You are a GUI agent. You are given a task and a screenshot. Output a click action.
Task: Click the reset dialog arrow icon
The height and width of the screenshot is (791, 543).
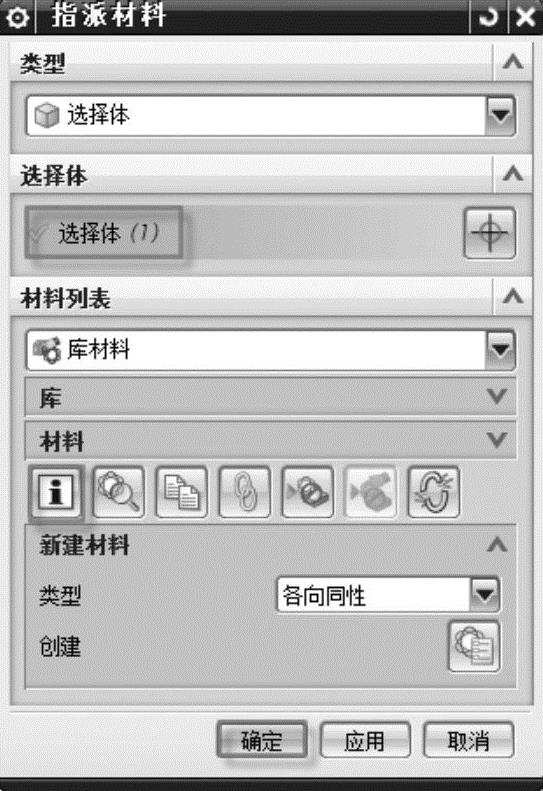(x=487, y=17)
